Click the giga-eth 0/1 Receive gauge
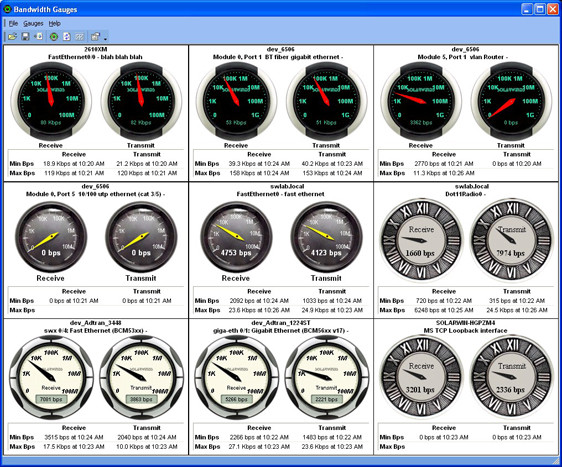The height and width of the screenshot is (467, 562). point(236,377)
